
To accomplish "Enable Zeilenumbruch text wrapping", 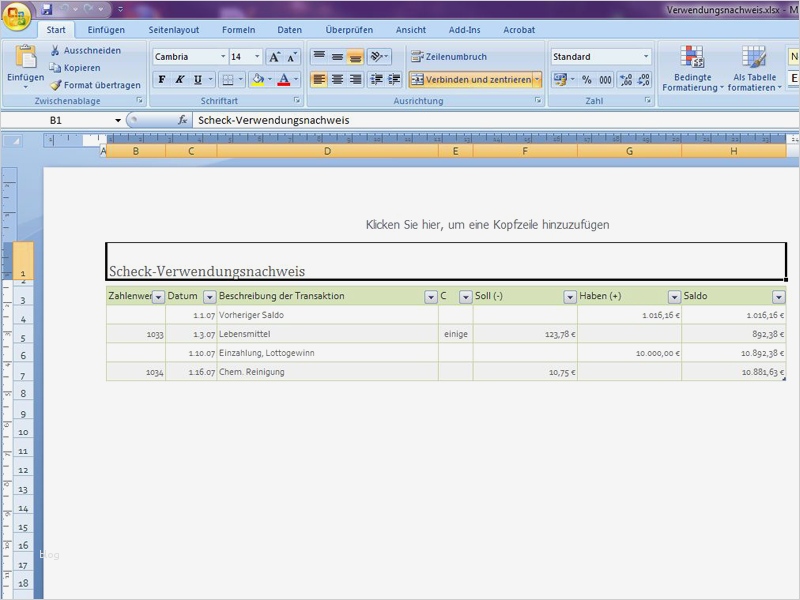I will [449, 57].
